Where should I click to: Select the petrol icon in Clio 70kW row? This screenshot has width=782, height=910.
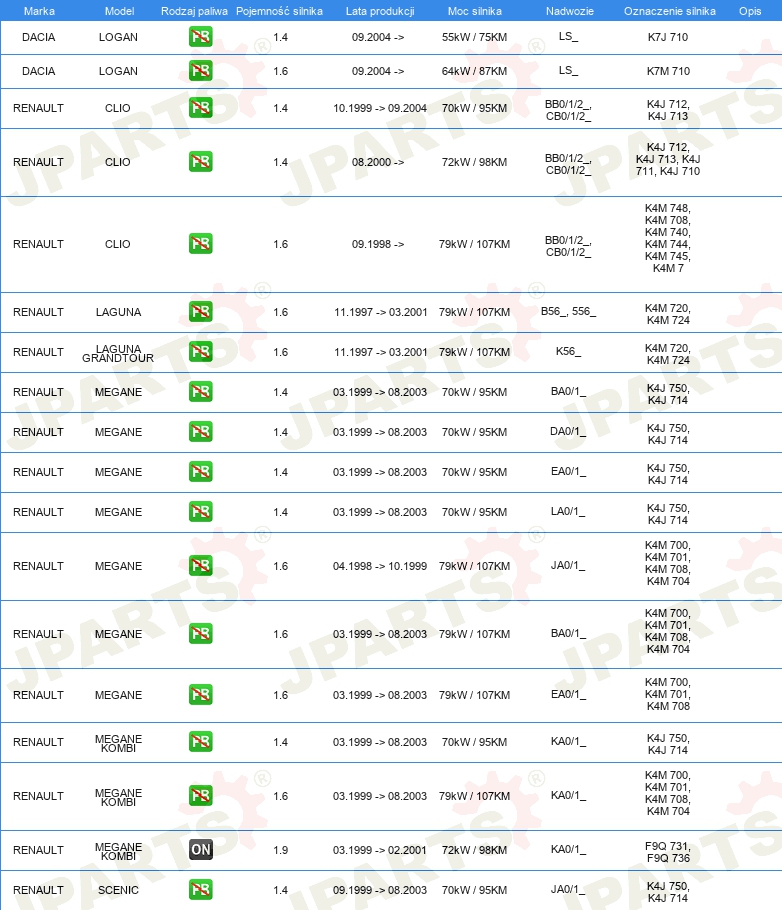[x=200, y=107]
